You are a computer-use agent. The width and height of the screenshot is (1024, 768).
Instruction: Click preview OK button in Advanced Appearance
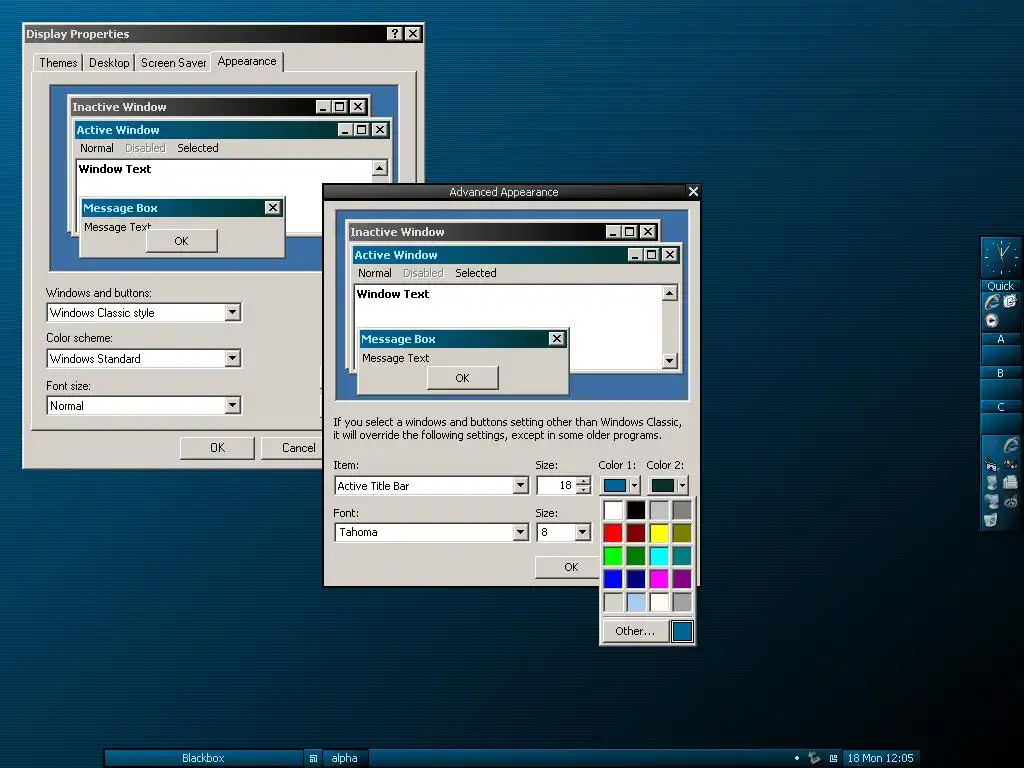[x=462, y=378]
